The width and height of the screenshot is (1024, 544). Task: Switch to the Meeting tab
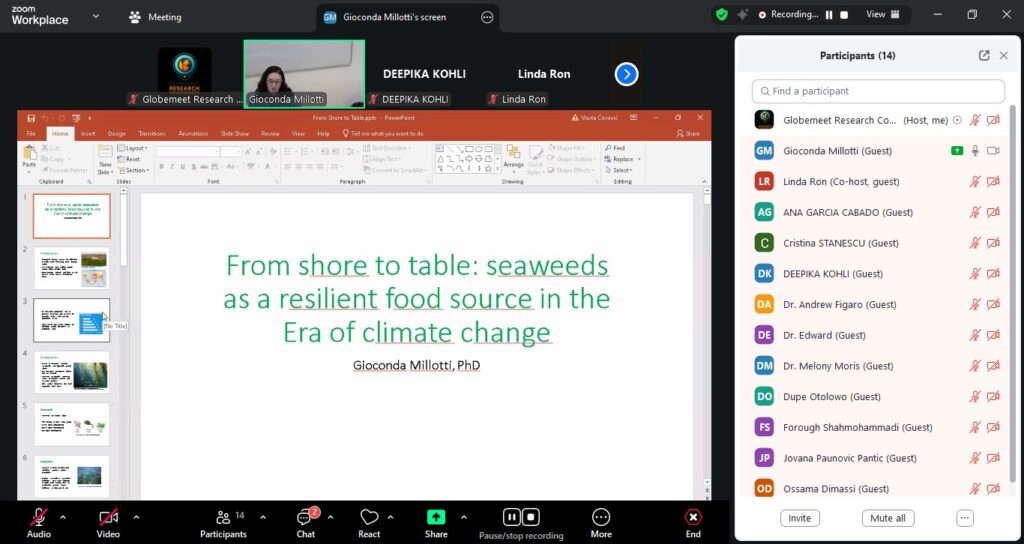coord(155,17)
